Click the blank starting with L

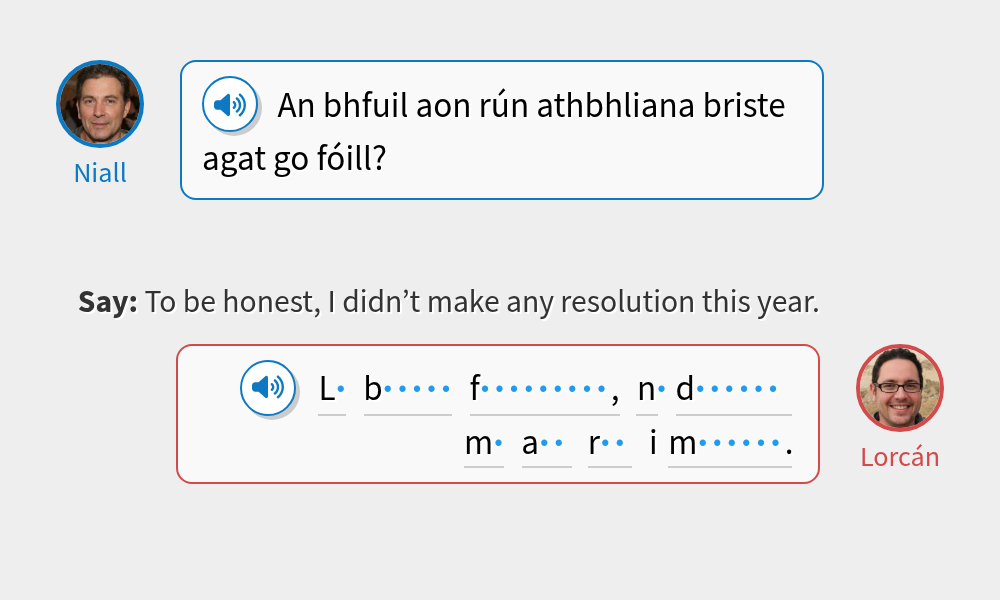click(330, 392)
